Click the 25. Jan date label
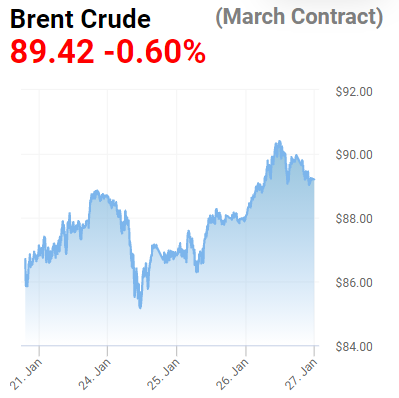 click(x=163, y=374)
